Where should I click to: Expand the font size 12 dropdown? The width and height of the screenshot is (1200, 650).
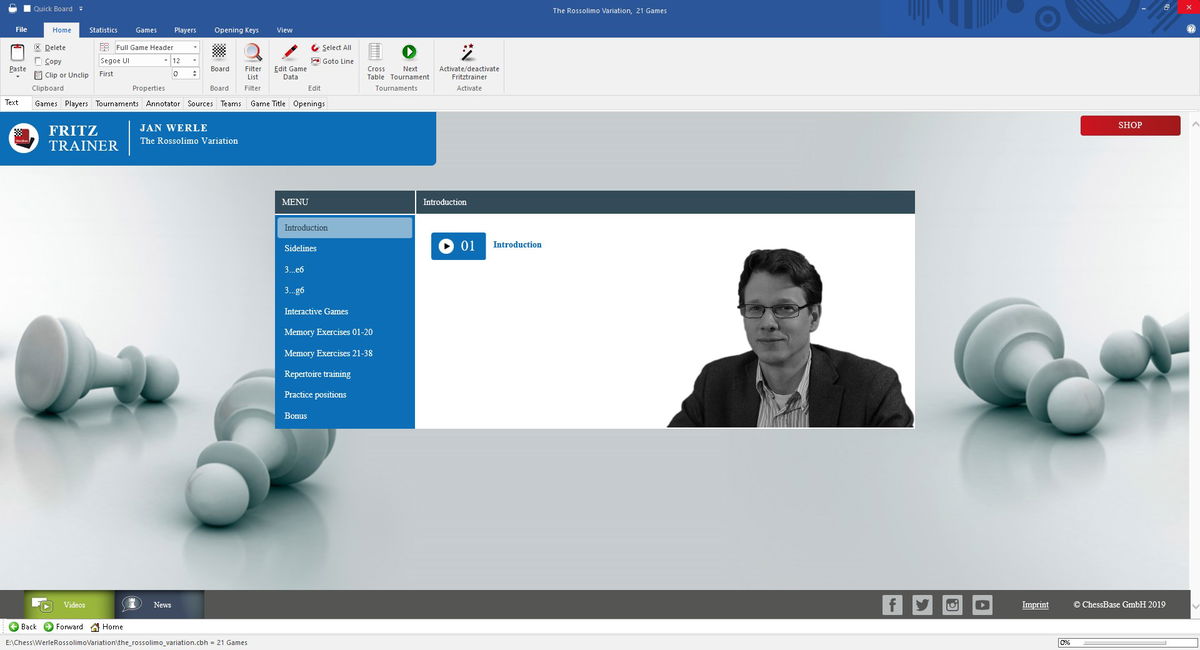195,61
